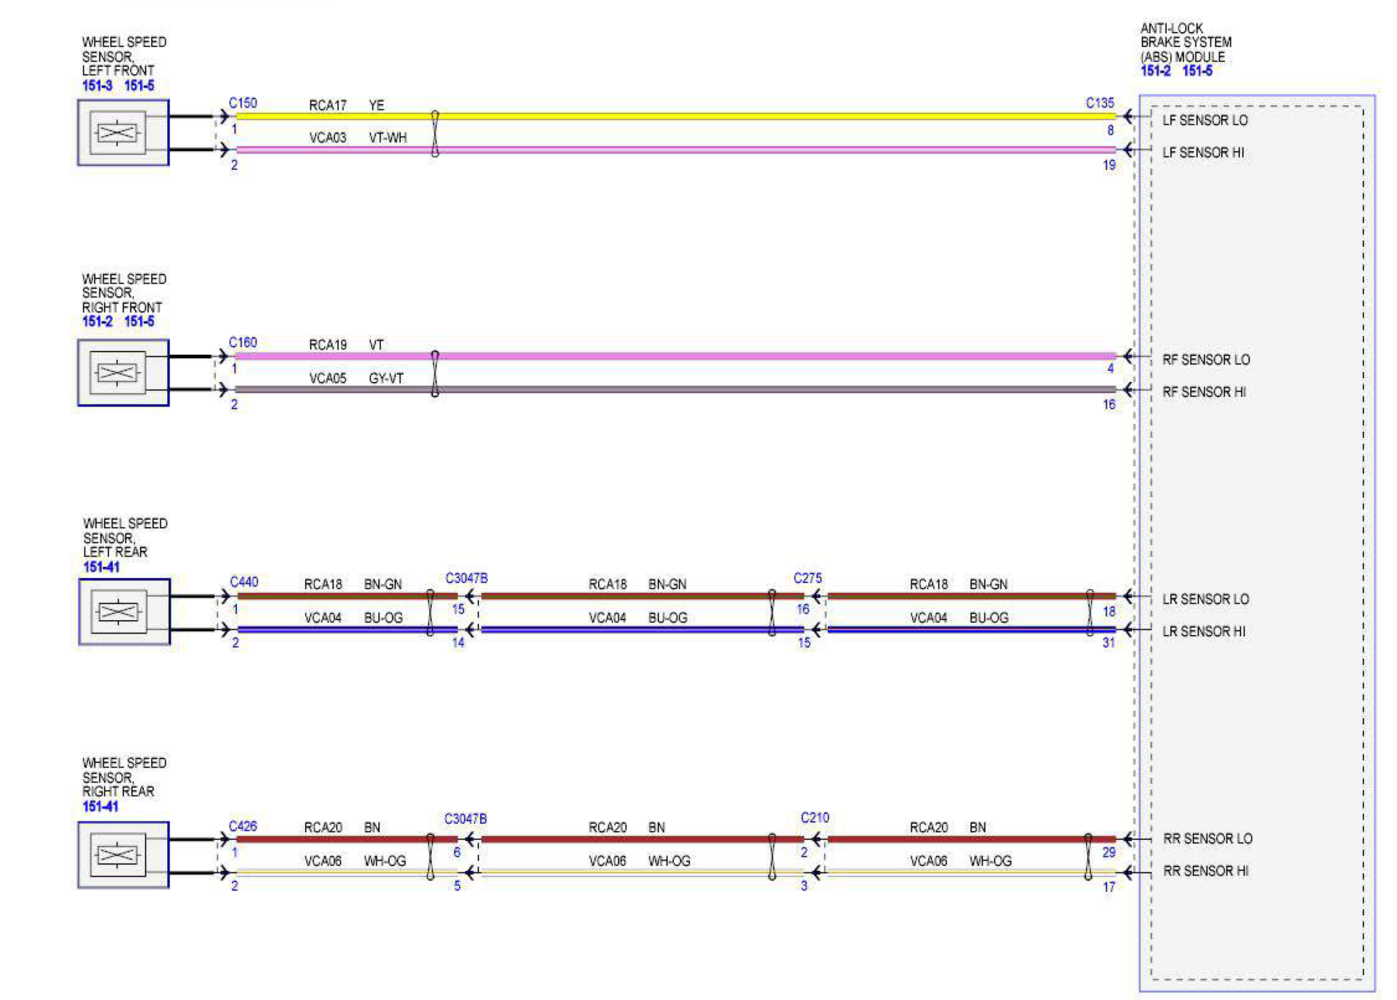Open the 151-2 link under ABS module title
Screen dimensions: 1397x1000
pyautogui.click(x=1155, y=71)
